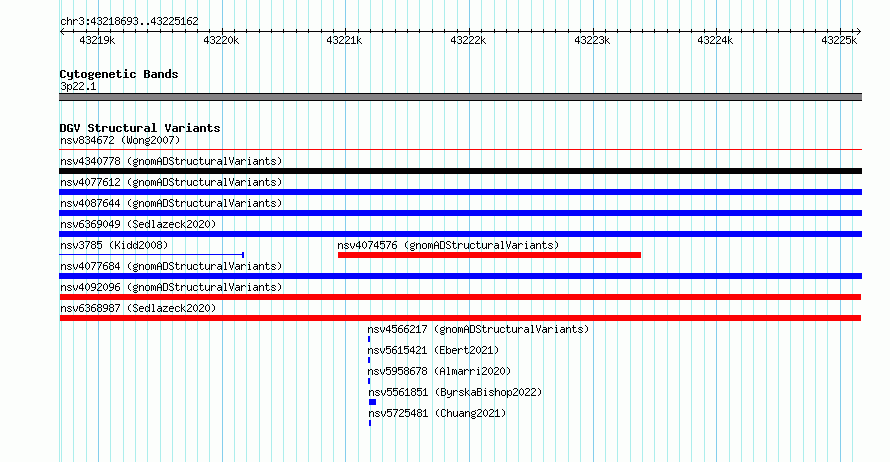Image resolution: width=890 pixels, height=462 pixels.
Task: Open nsv4077684 gnomAD variant label
Action: [x=171, y=266]
